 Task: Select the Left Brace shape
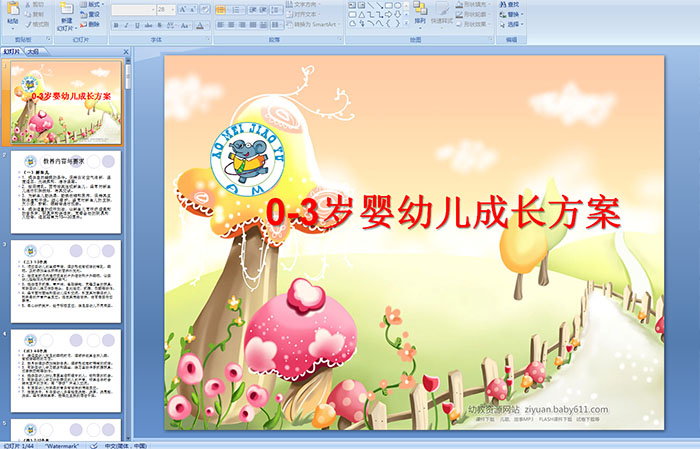(388, 24)
